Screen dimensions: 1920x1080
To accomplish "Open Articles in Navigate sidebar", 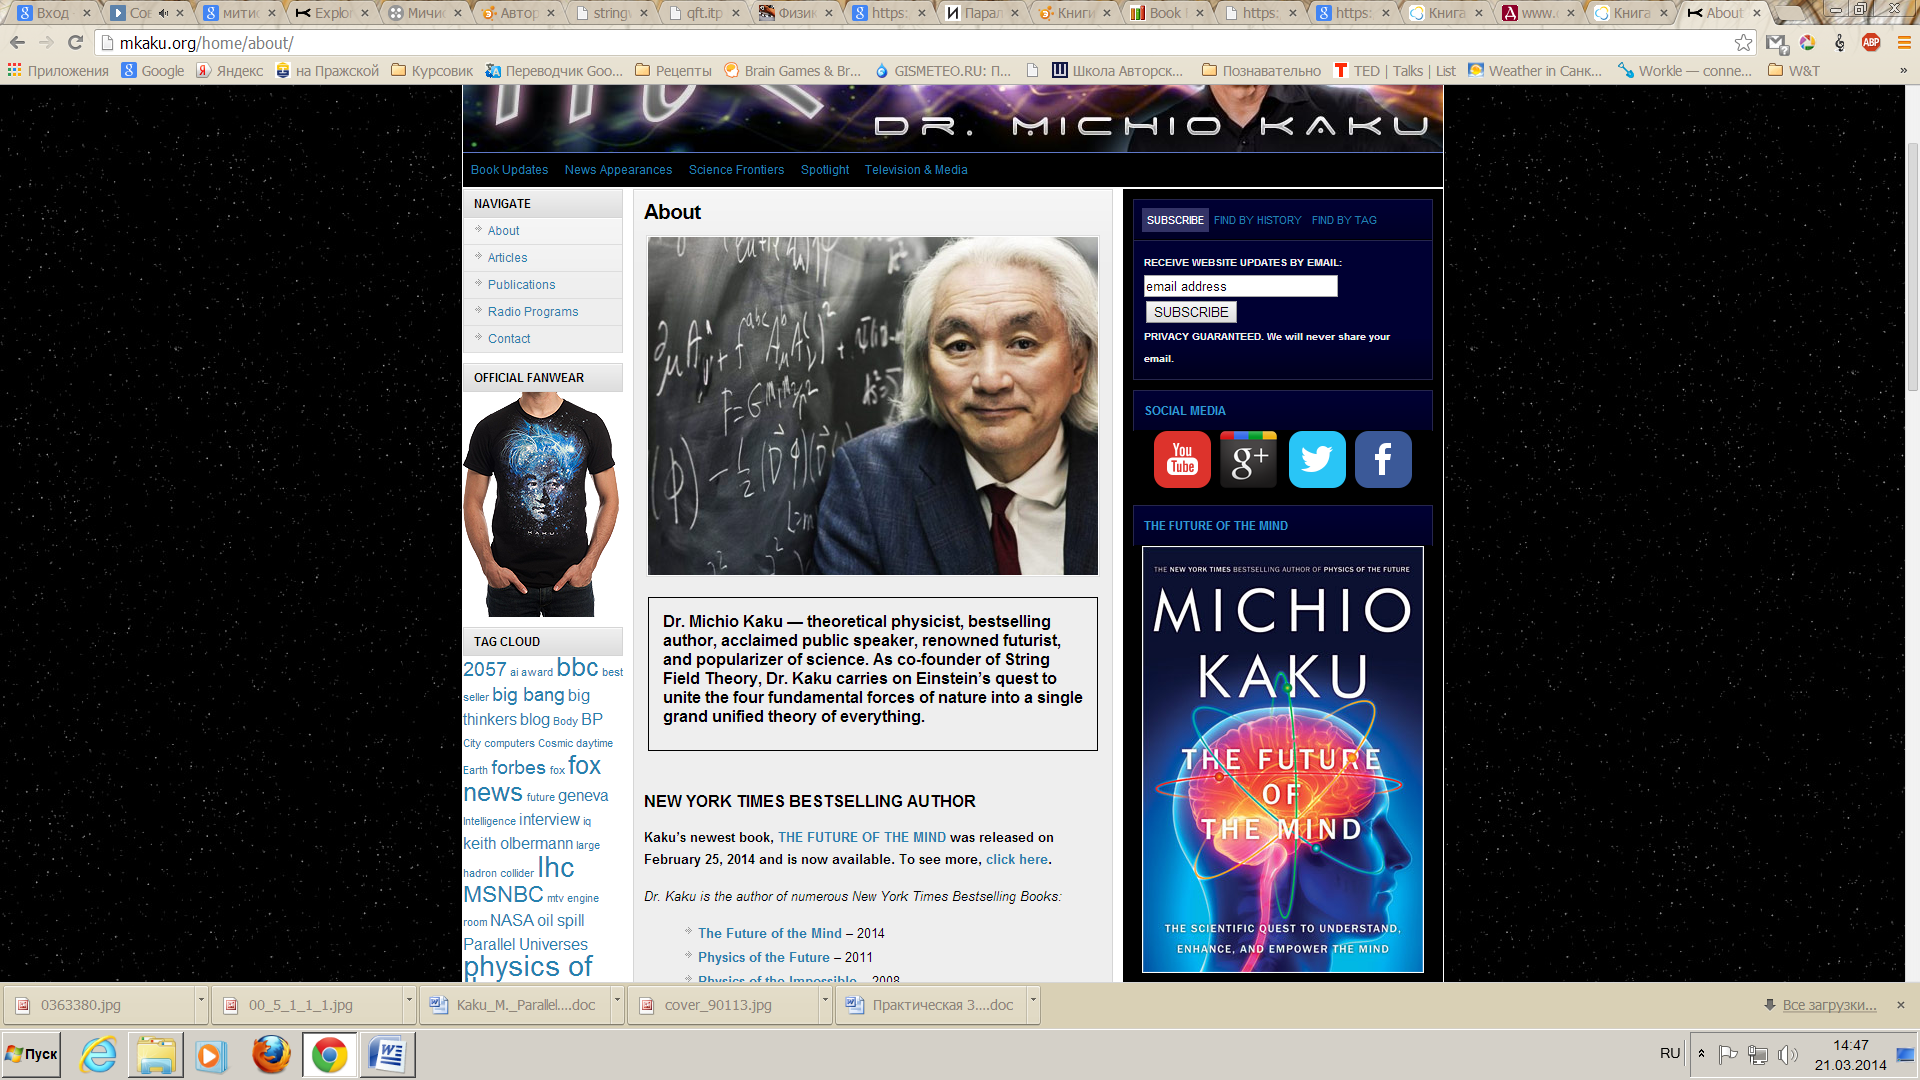I will (507, 258).
